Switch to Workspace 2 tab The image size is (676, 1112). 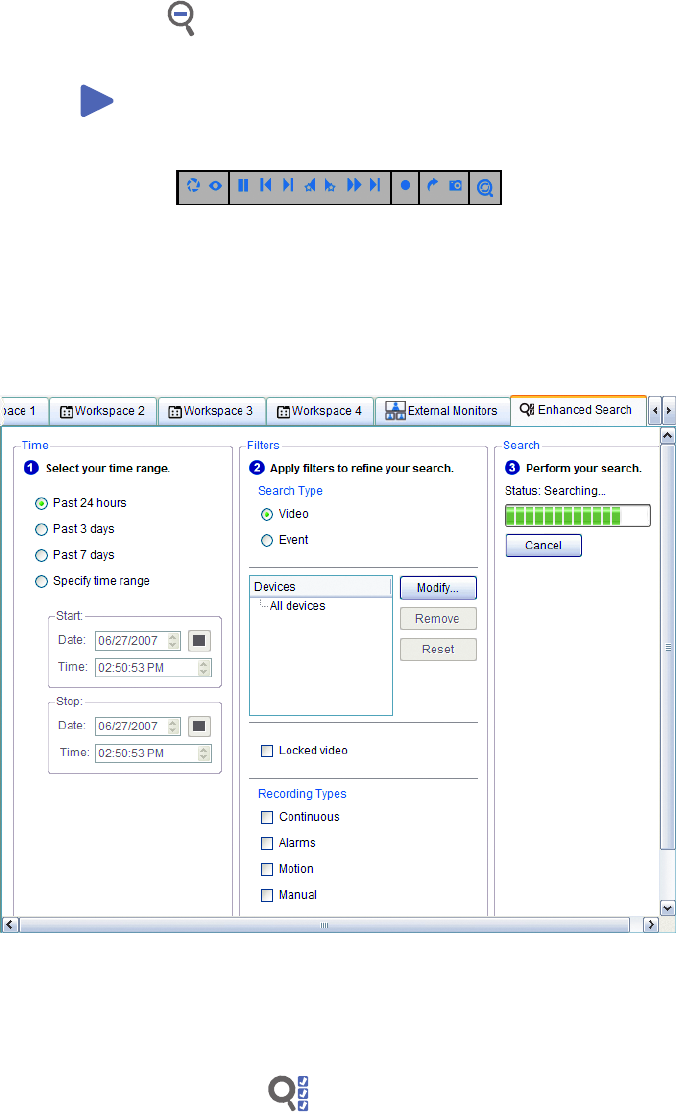[103, 411]
